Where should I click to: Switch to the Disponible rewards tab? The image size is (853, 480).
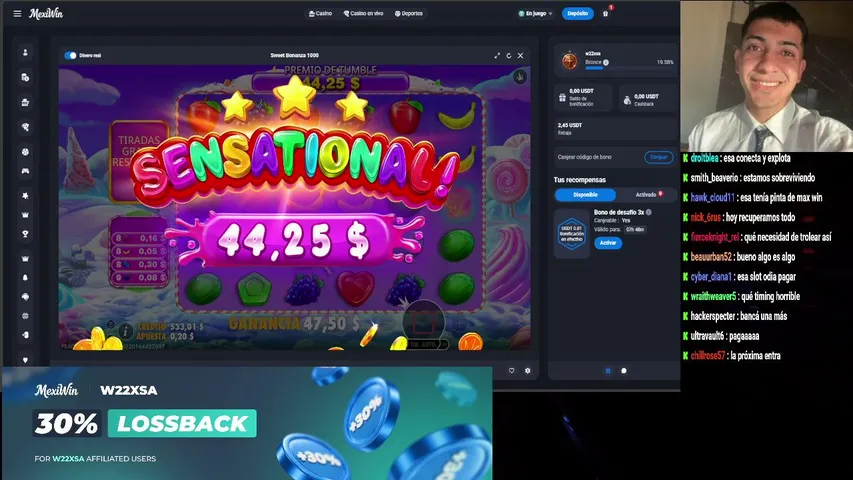point(585,195)
